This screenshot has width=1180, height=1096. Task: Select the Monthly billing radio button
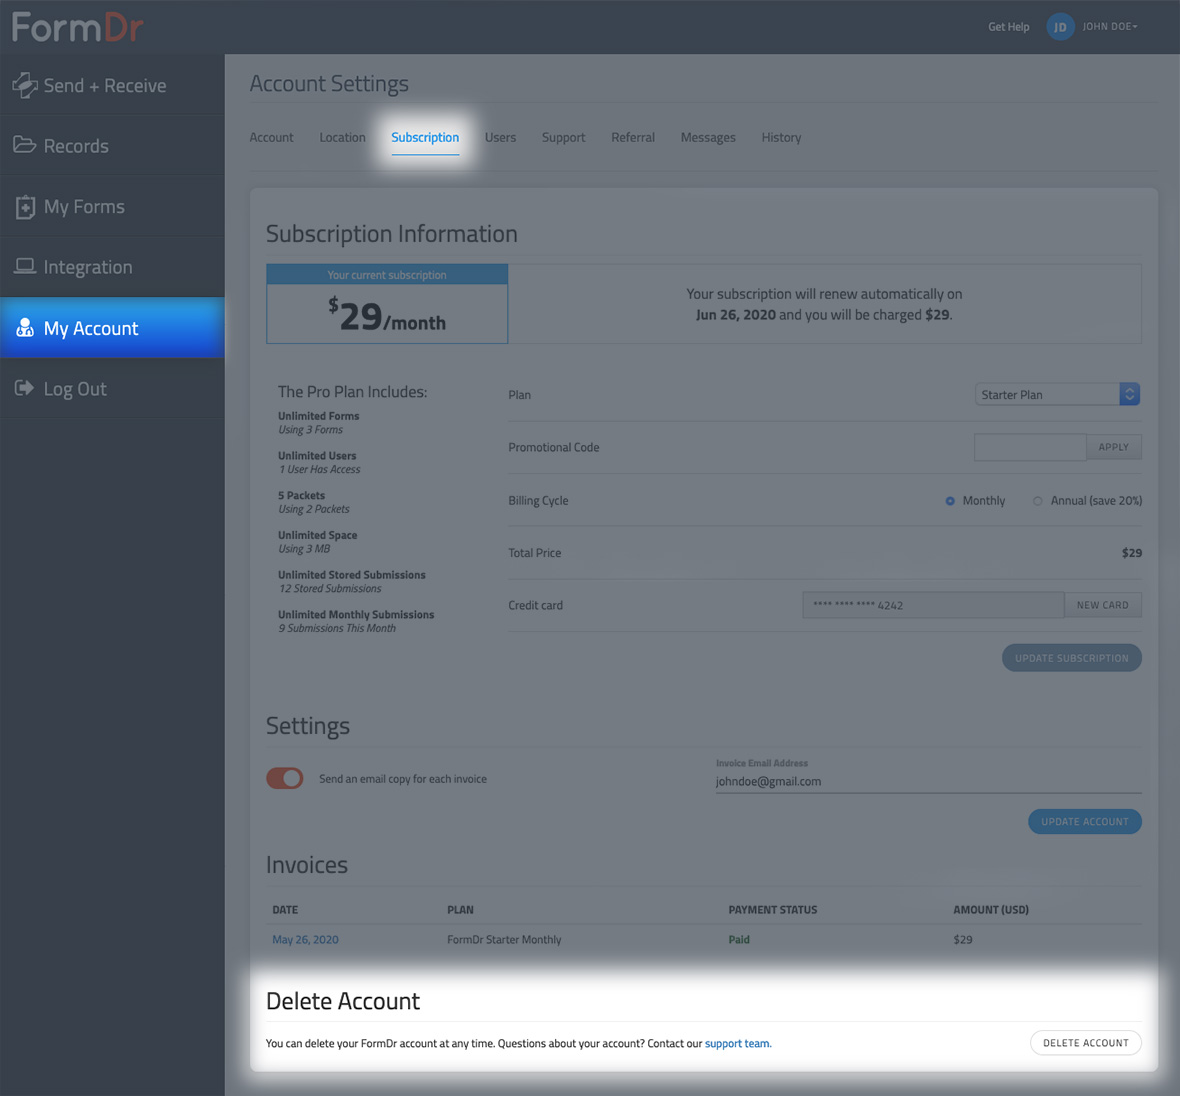(x=950, y=500)
